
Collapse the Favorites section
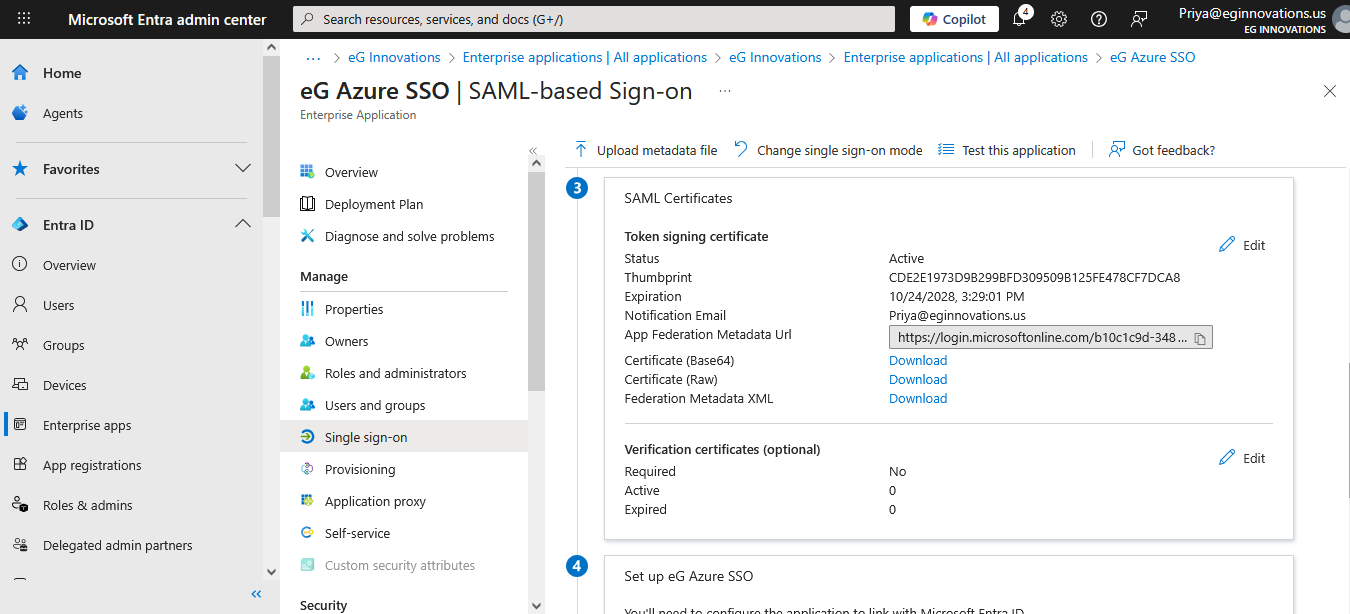242,168
